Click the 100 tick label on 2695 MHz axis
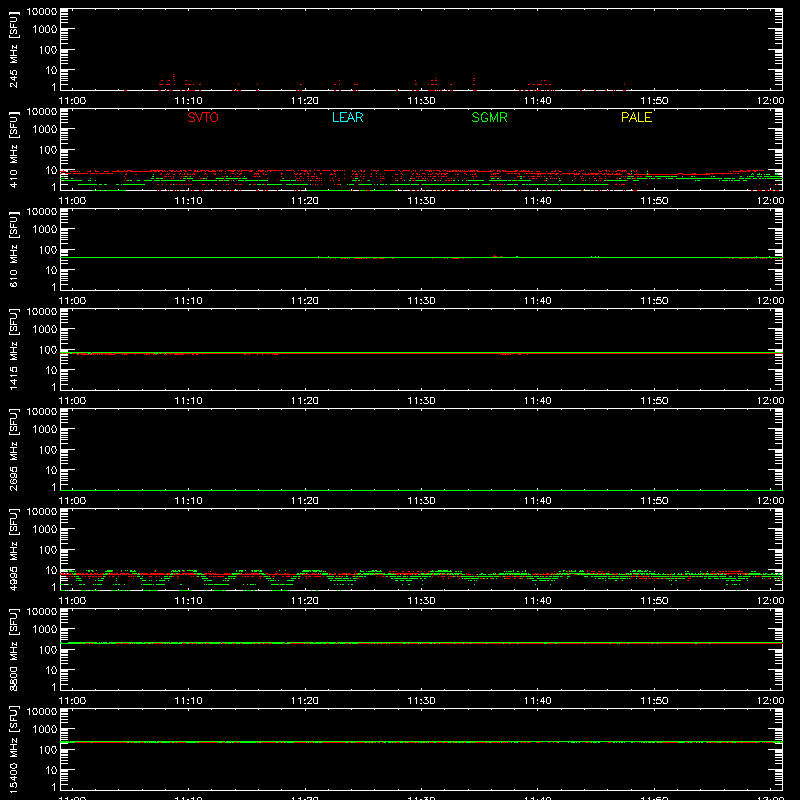800x800 pixels. click(x=48, y=450)
